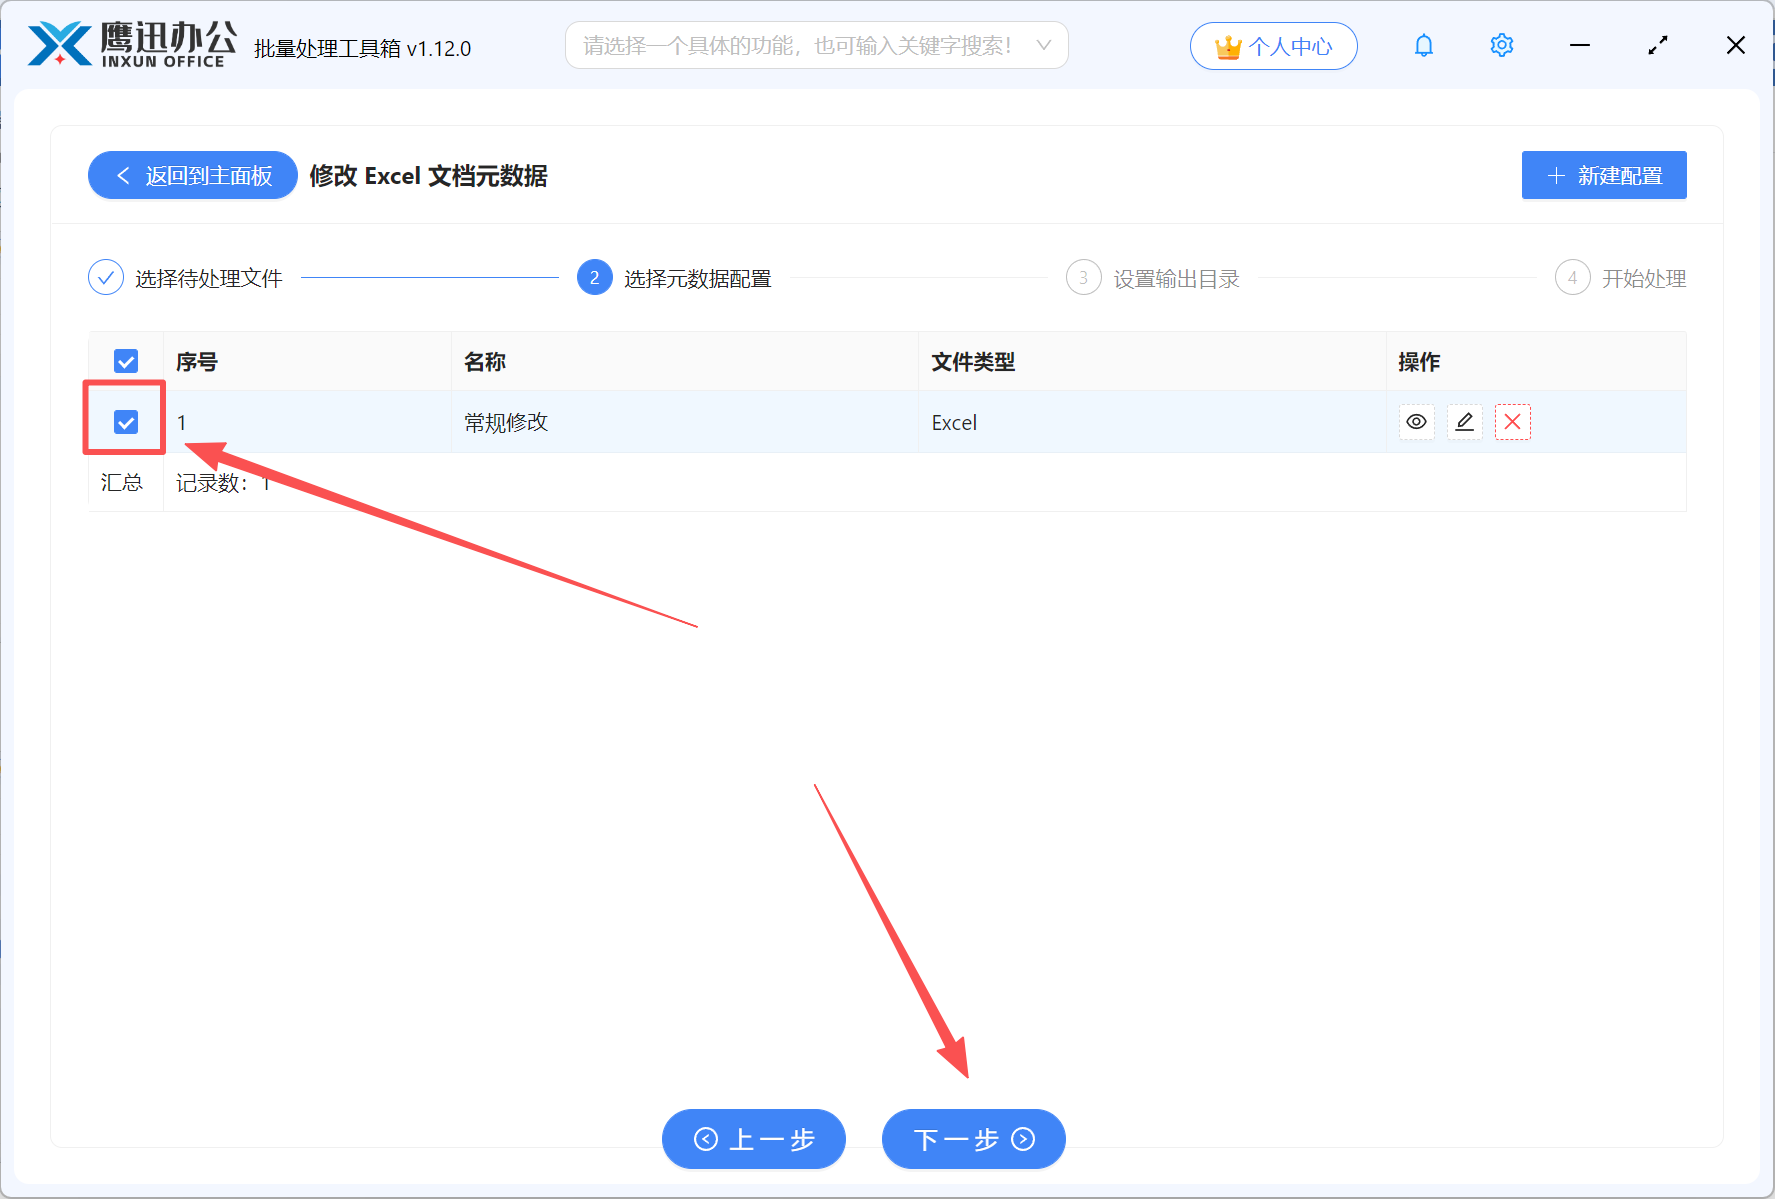Toggle the select-all header checkbox

tap(126, 361)
